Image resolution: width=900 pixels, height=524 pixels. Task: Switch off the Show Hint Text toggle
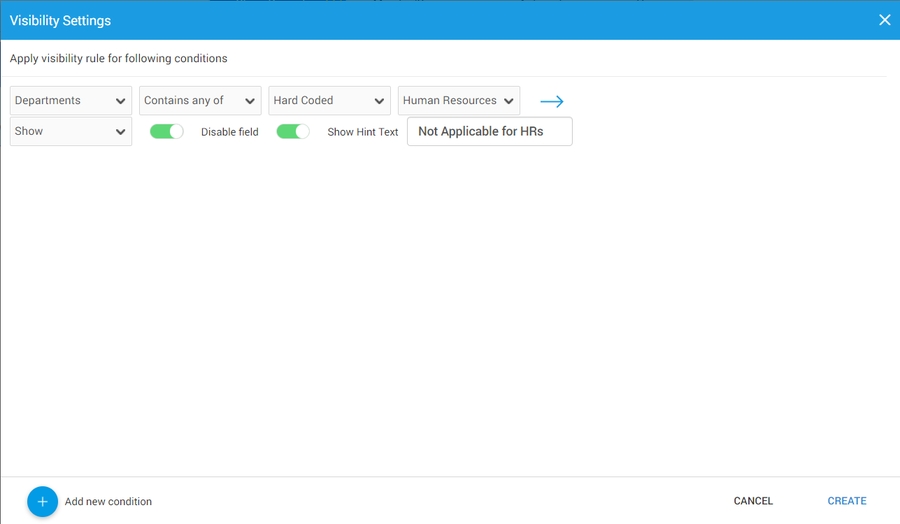293,132
